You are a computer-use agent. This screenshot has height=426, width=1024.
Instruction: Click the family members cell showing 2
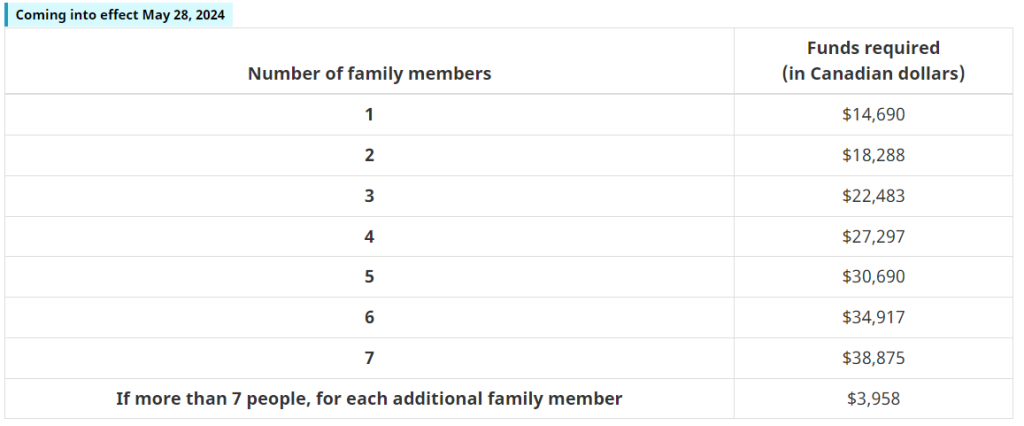(369, 156)
